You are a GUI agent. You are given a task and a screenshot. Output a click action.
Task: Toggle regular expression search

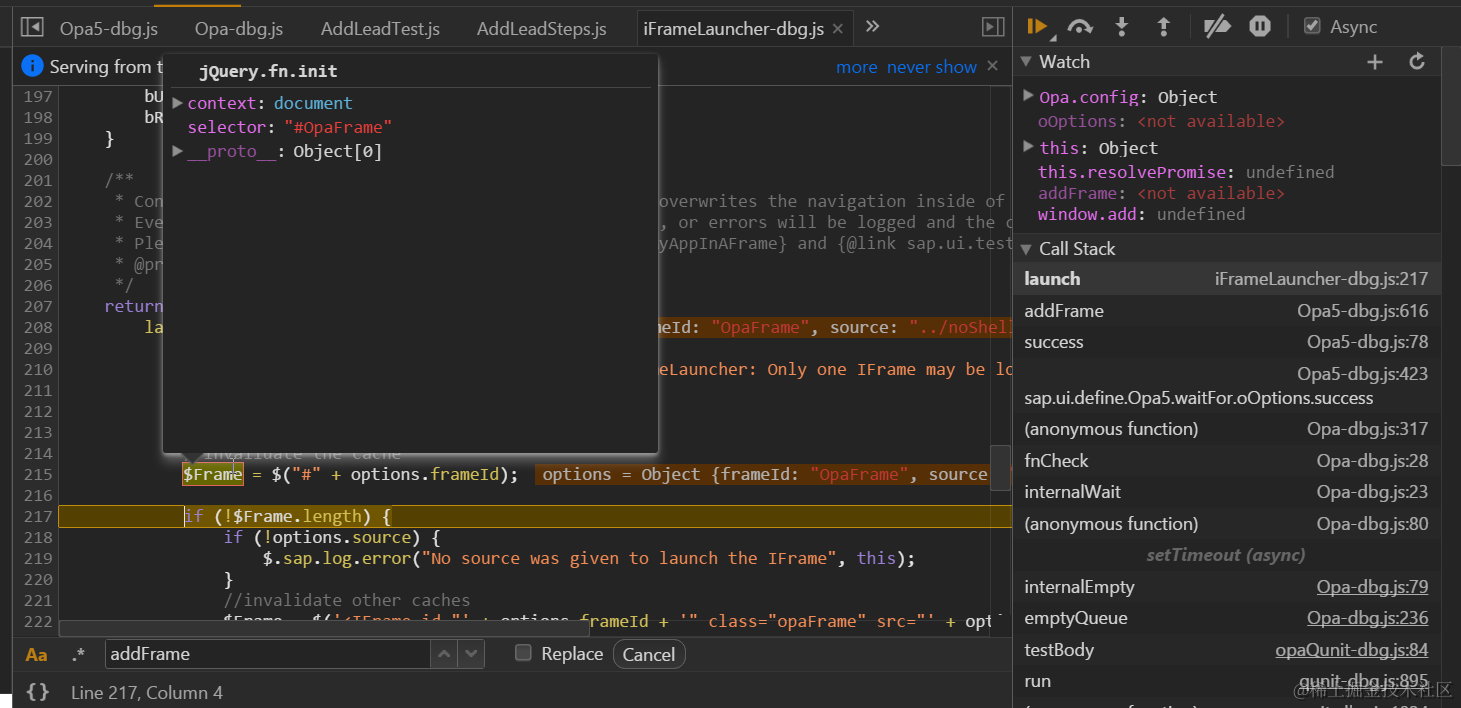[x=78, y=655]
